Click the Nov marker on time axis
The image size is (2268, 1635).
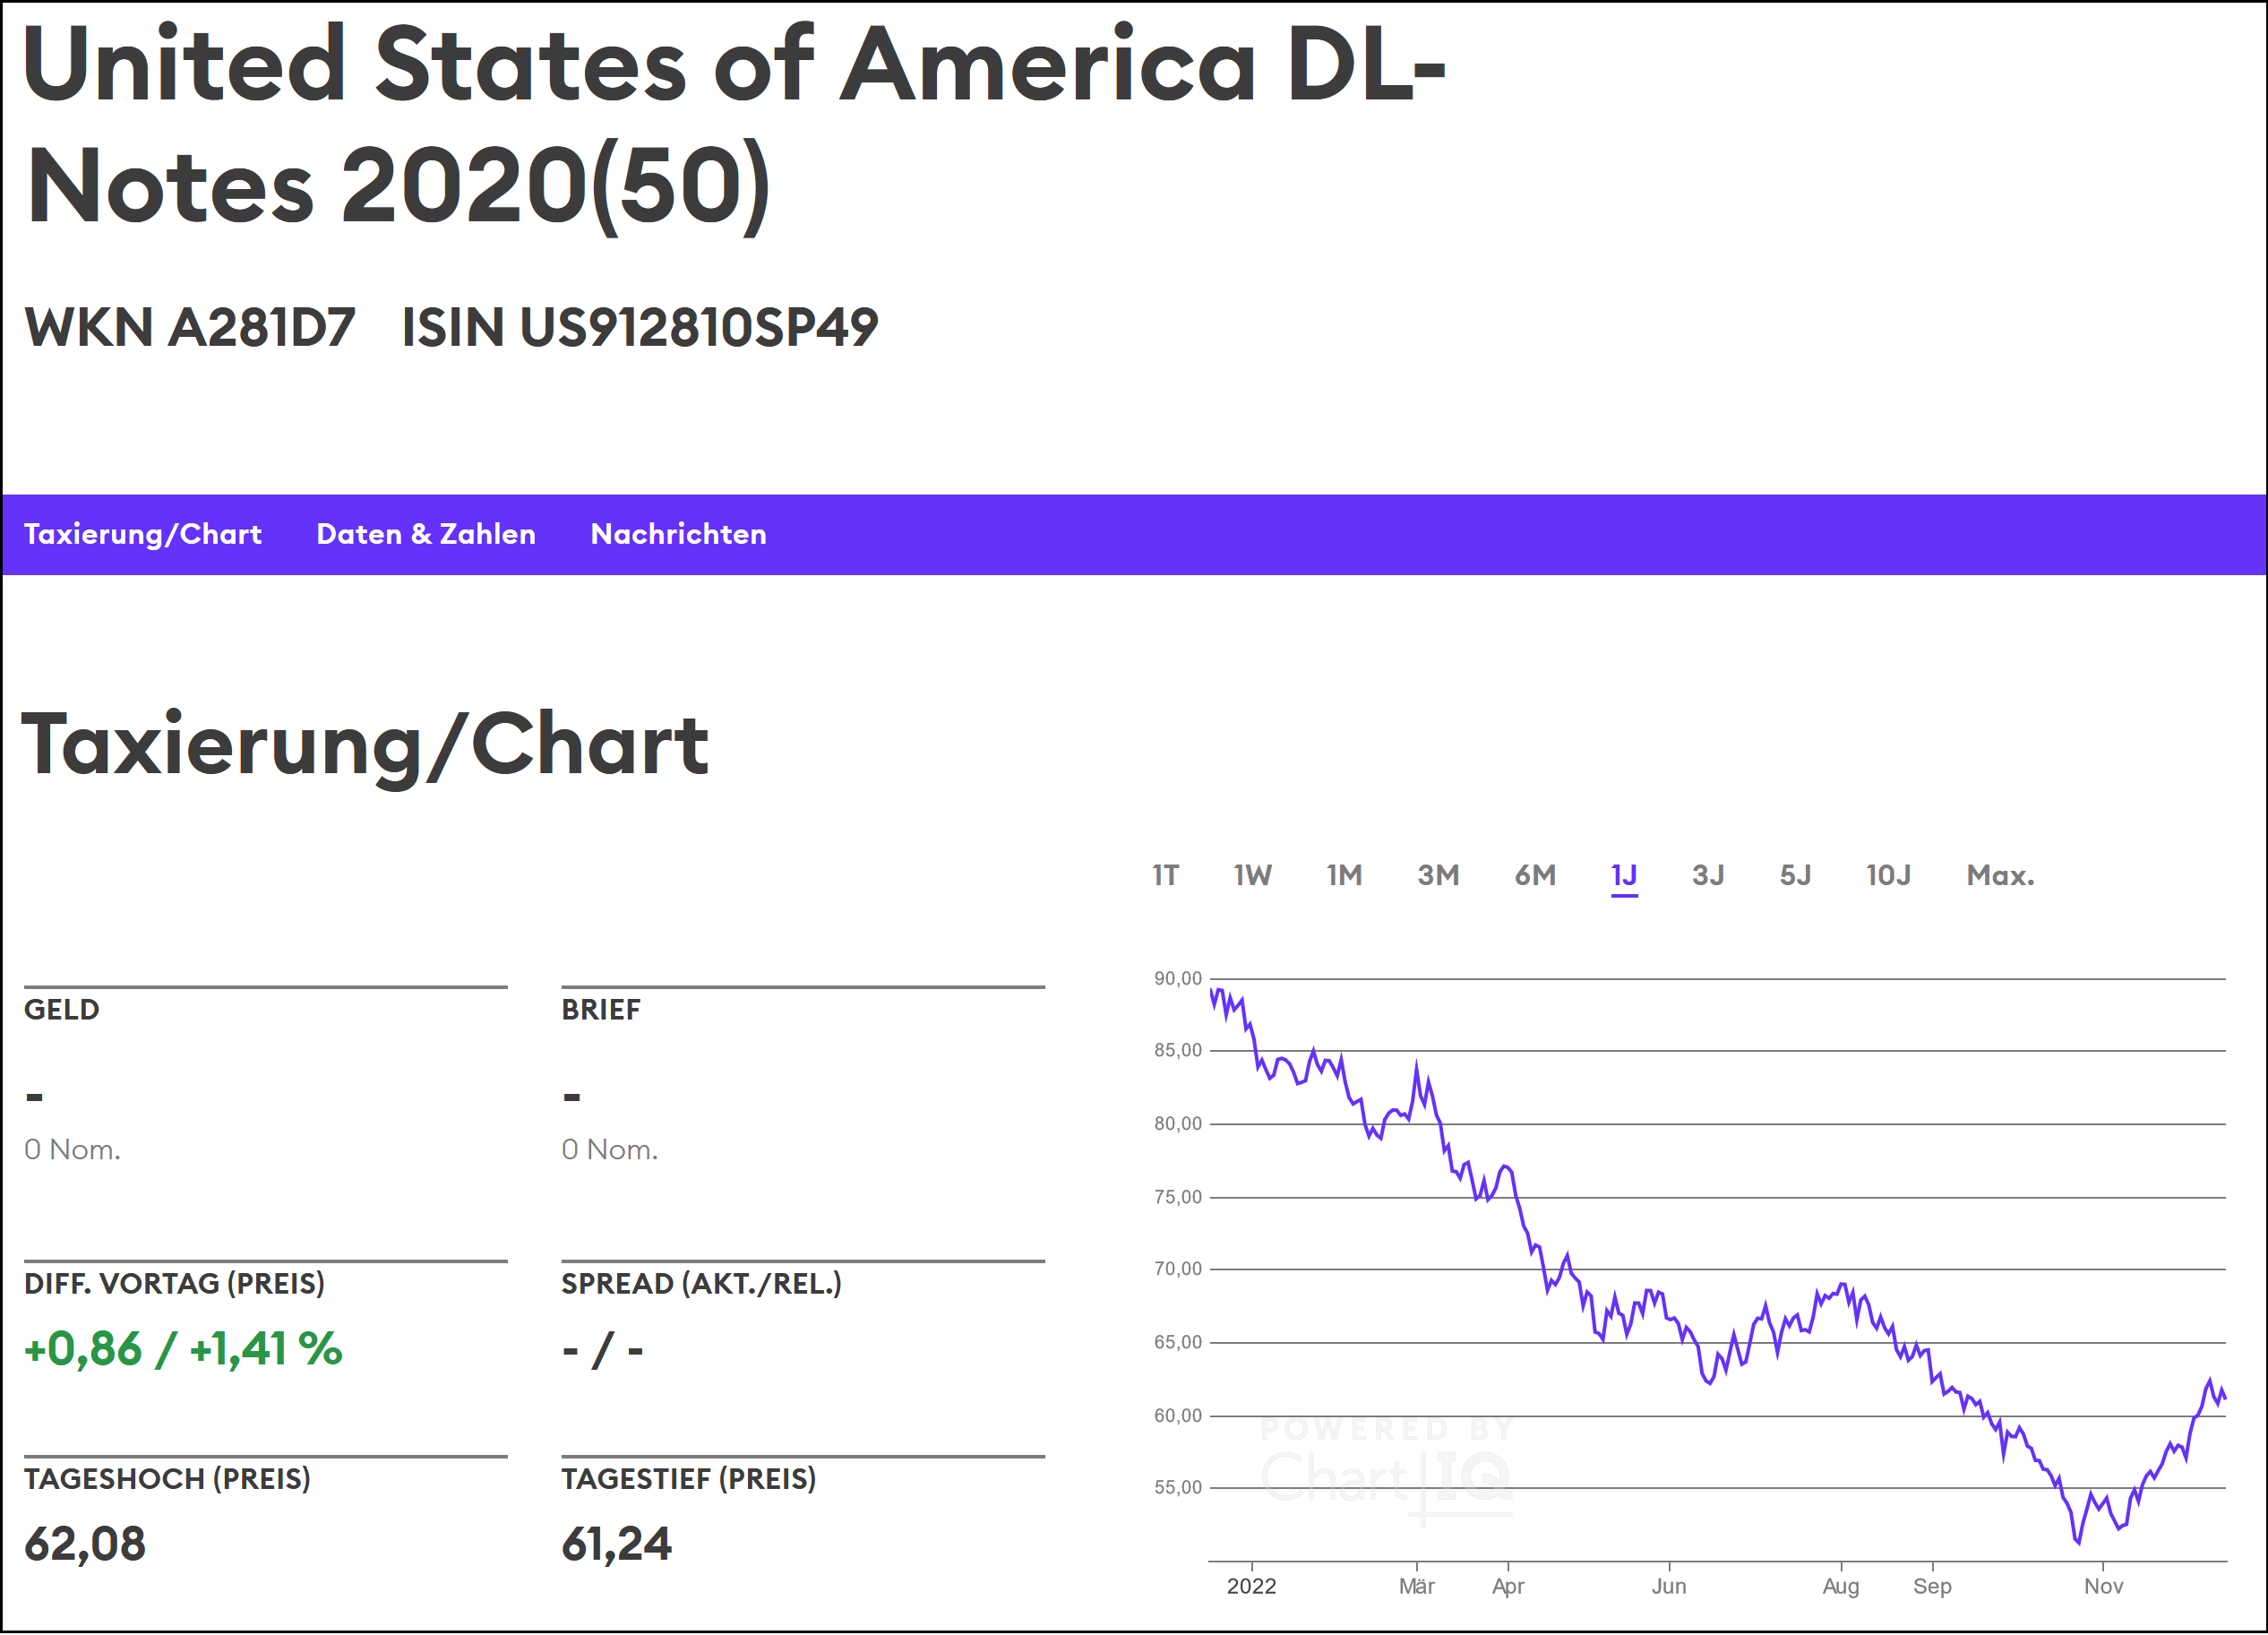(x=2103, y=1587)
